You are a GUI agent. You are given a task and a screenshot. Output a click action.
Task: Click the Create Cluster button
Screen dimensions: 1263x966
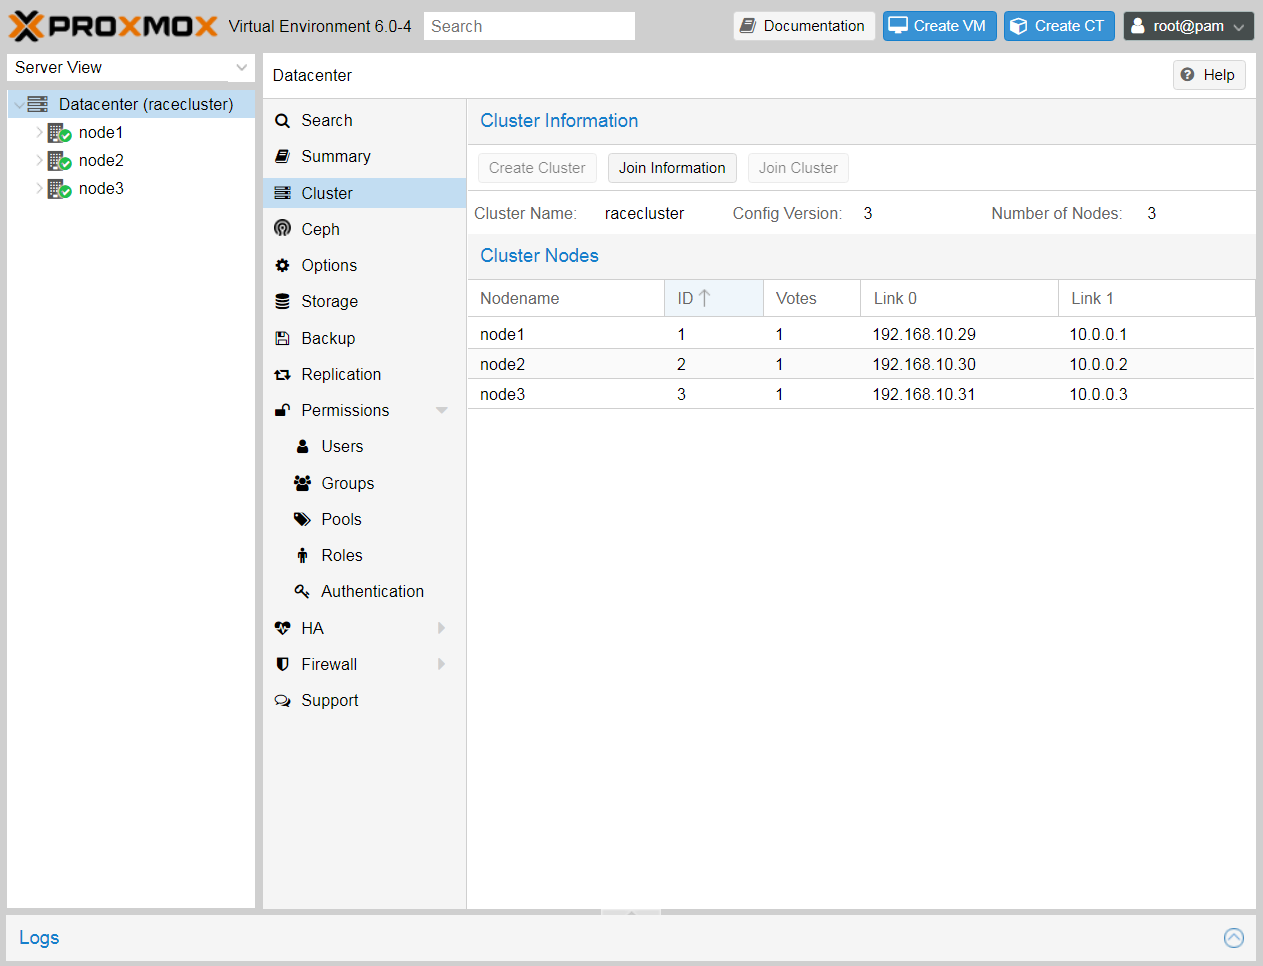coord(537,168)
